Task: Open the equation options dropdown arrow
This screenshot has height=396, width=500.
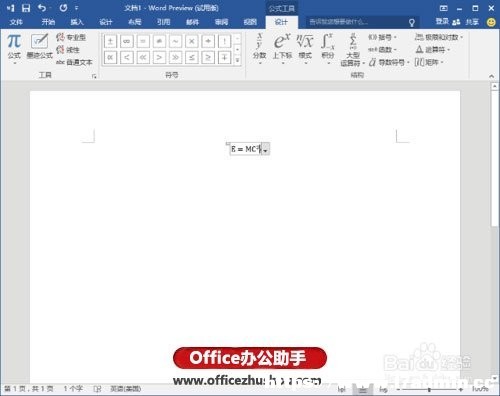Action: pos(265,149)
